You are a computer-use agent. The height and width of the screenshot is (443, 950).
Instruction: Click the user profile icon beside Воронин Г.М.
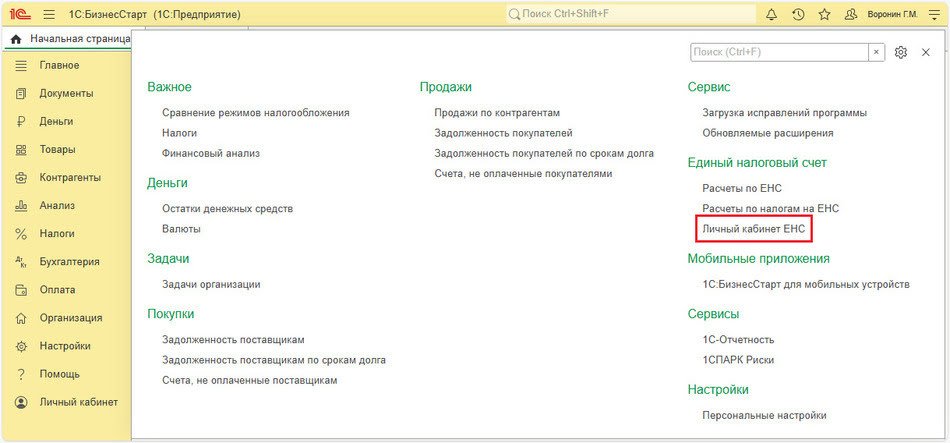(x=851, y=14)
